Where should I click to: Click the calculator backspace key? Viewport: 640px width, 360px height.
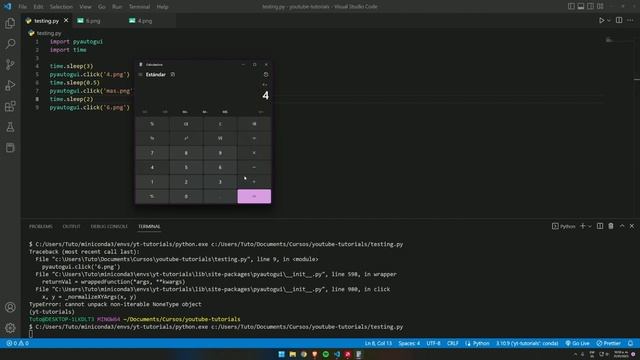click(254, 124)
